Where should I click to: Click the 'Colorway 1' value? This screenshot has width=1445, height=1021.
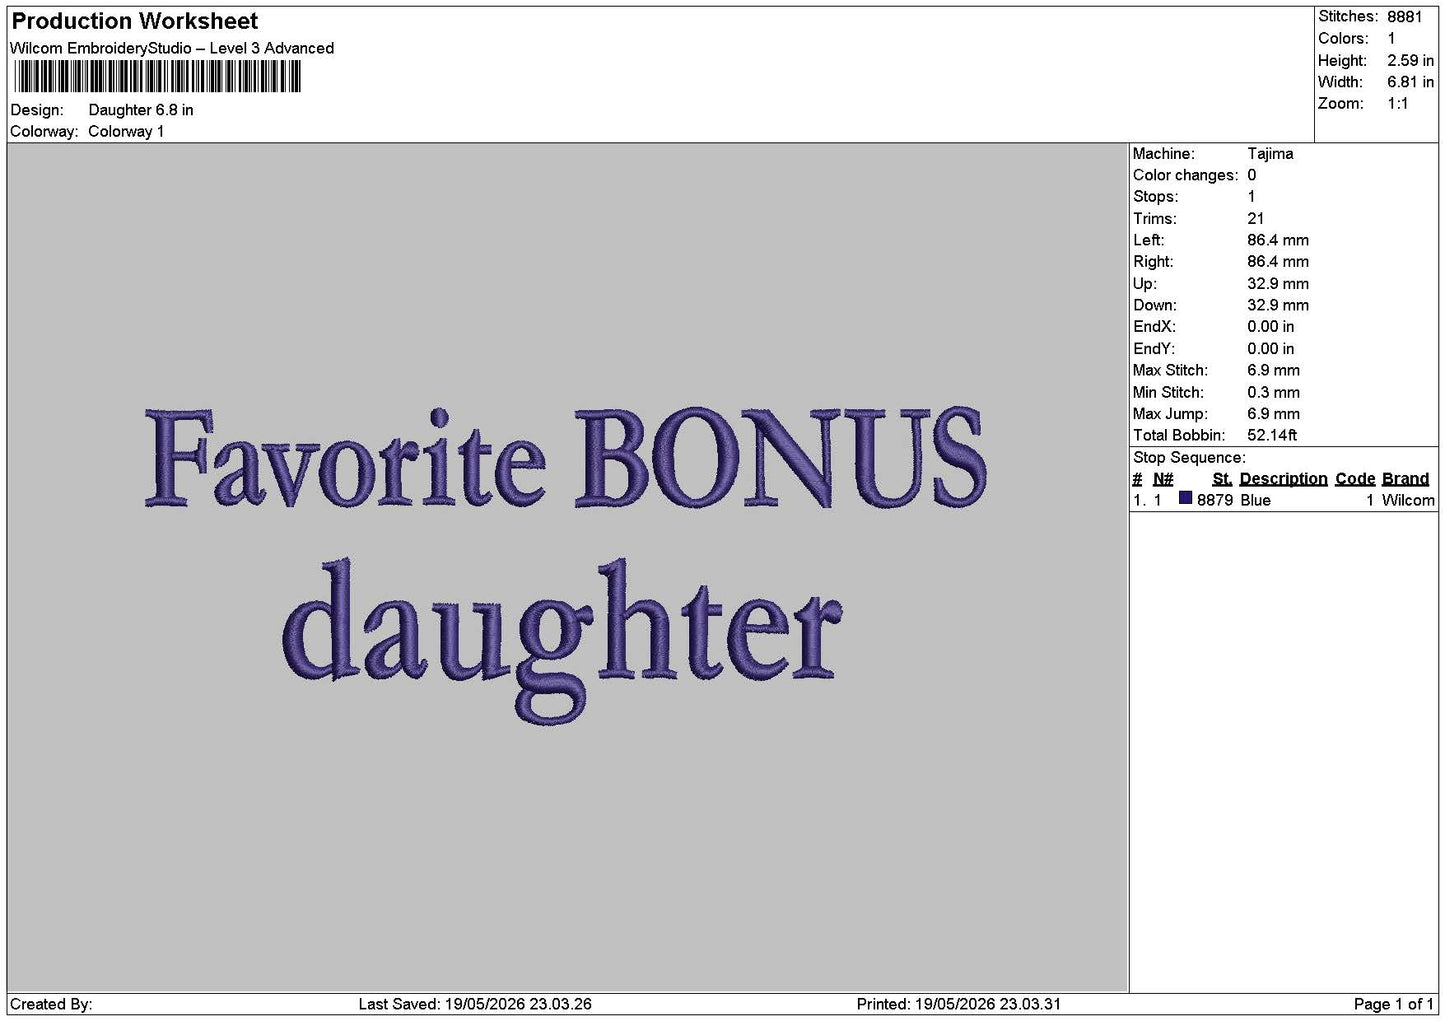[126, 132]
